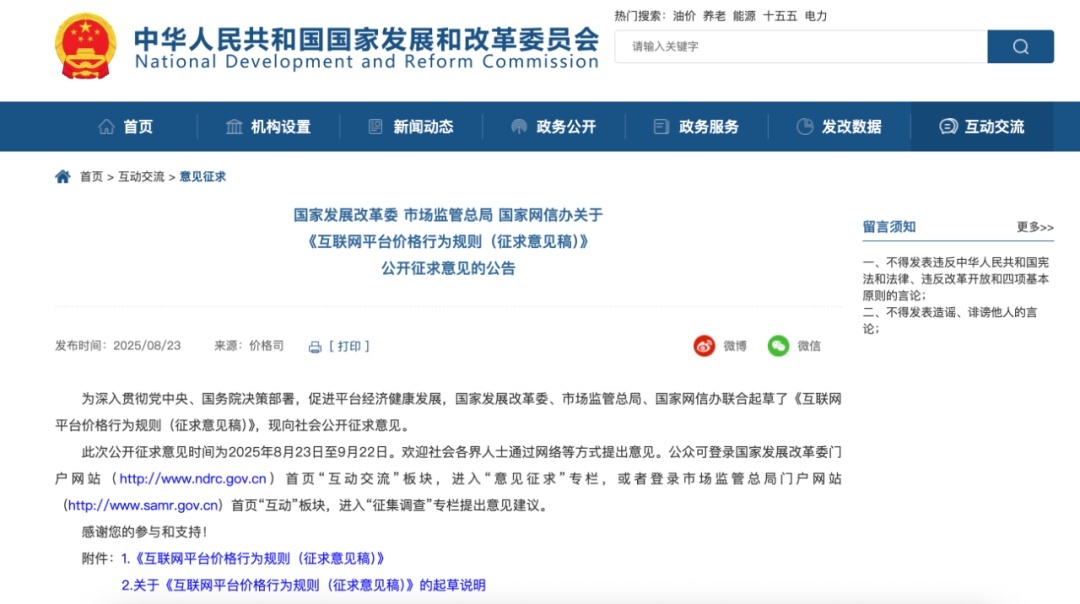Open 政务服务 navigation item
The image size is (1080, 604).
pos(696,127)
